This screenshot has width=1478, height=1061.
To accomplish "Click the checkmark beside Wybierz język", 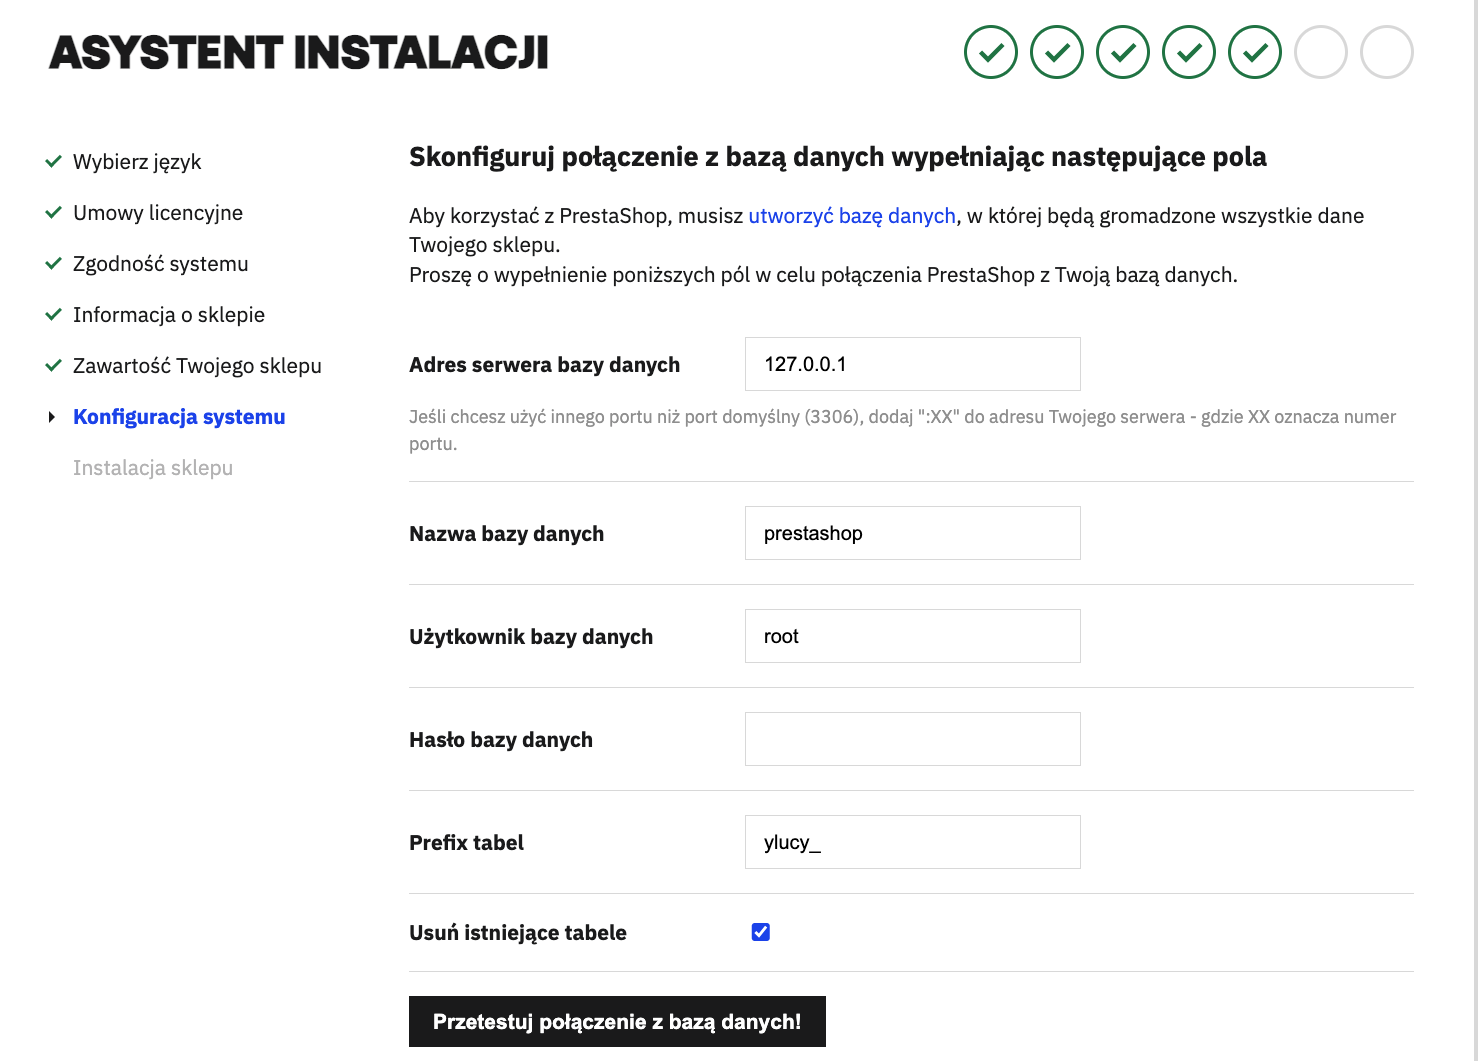I will point(54,161).
